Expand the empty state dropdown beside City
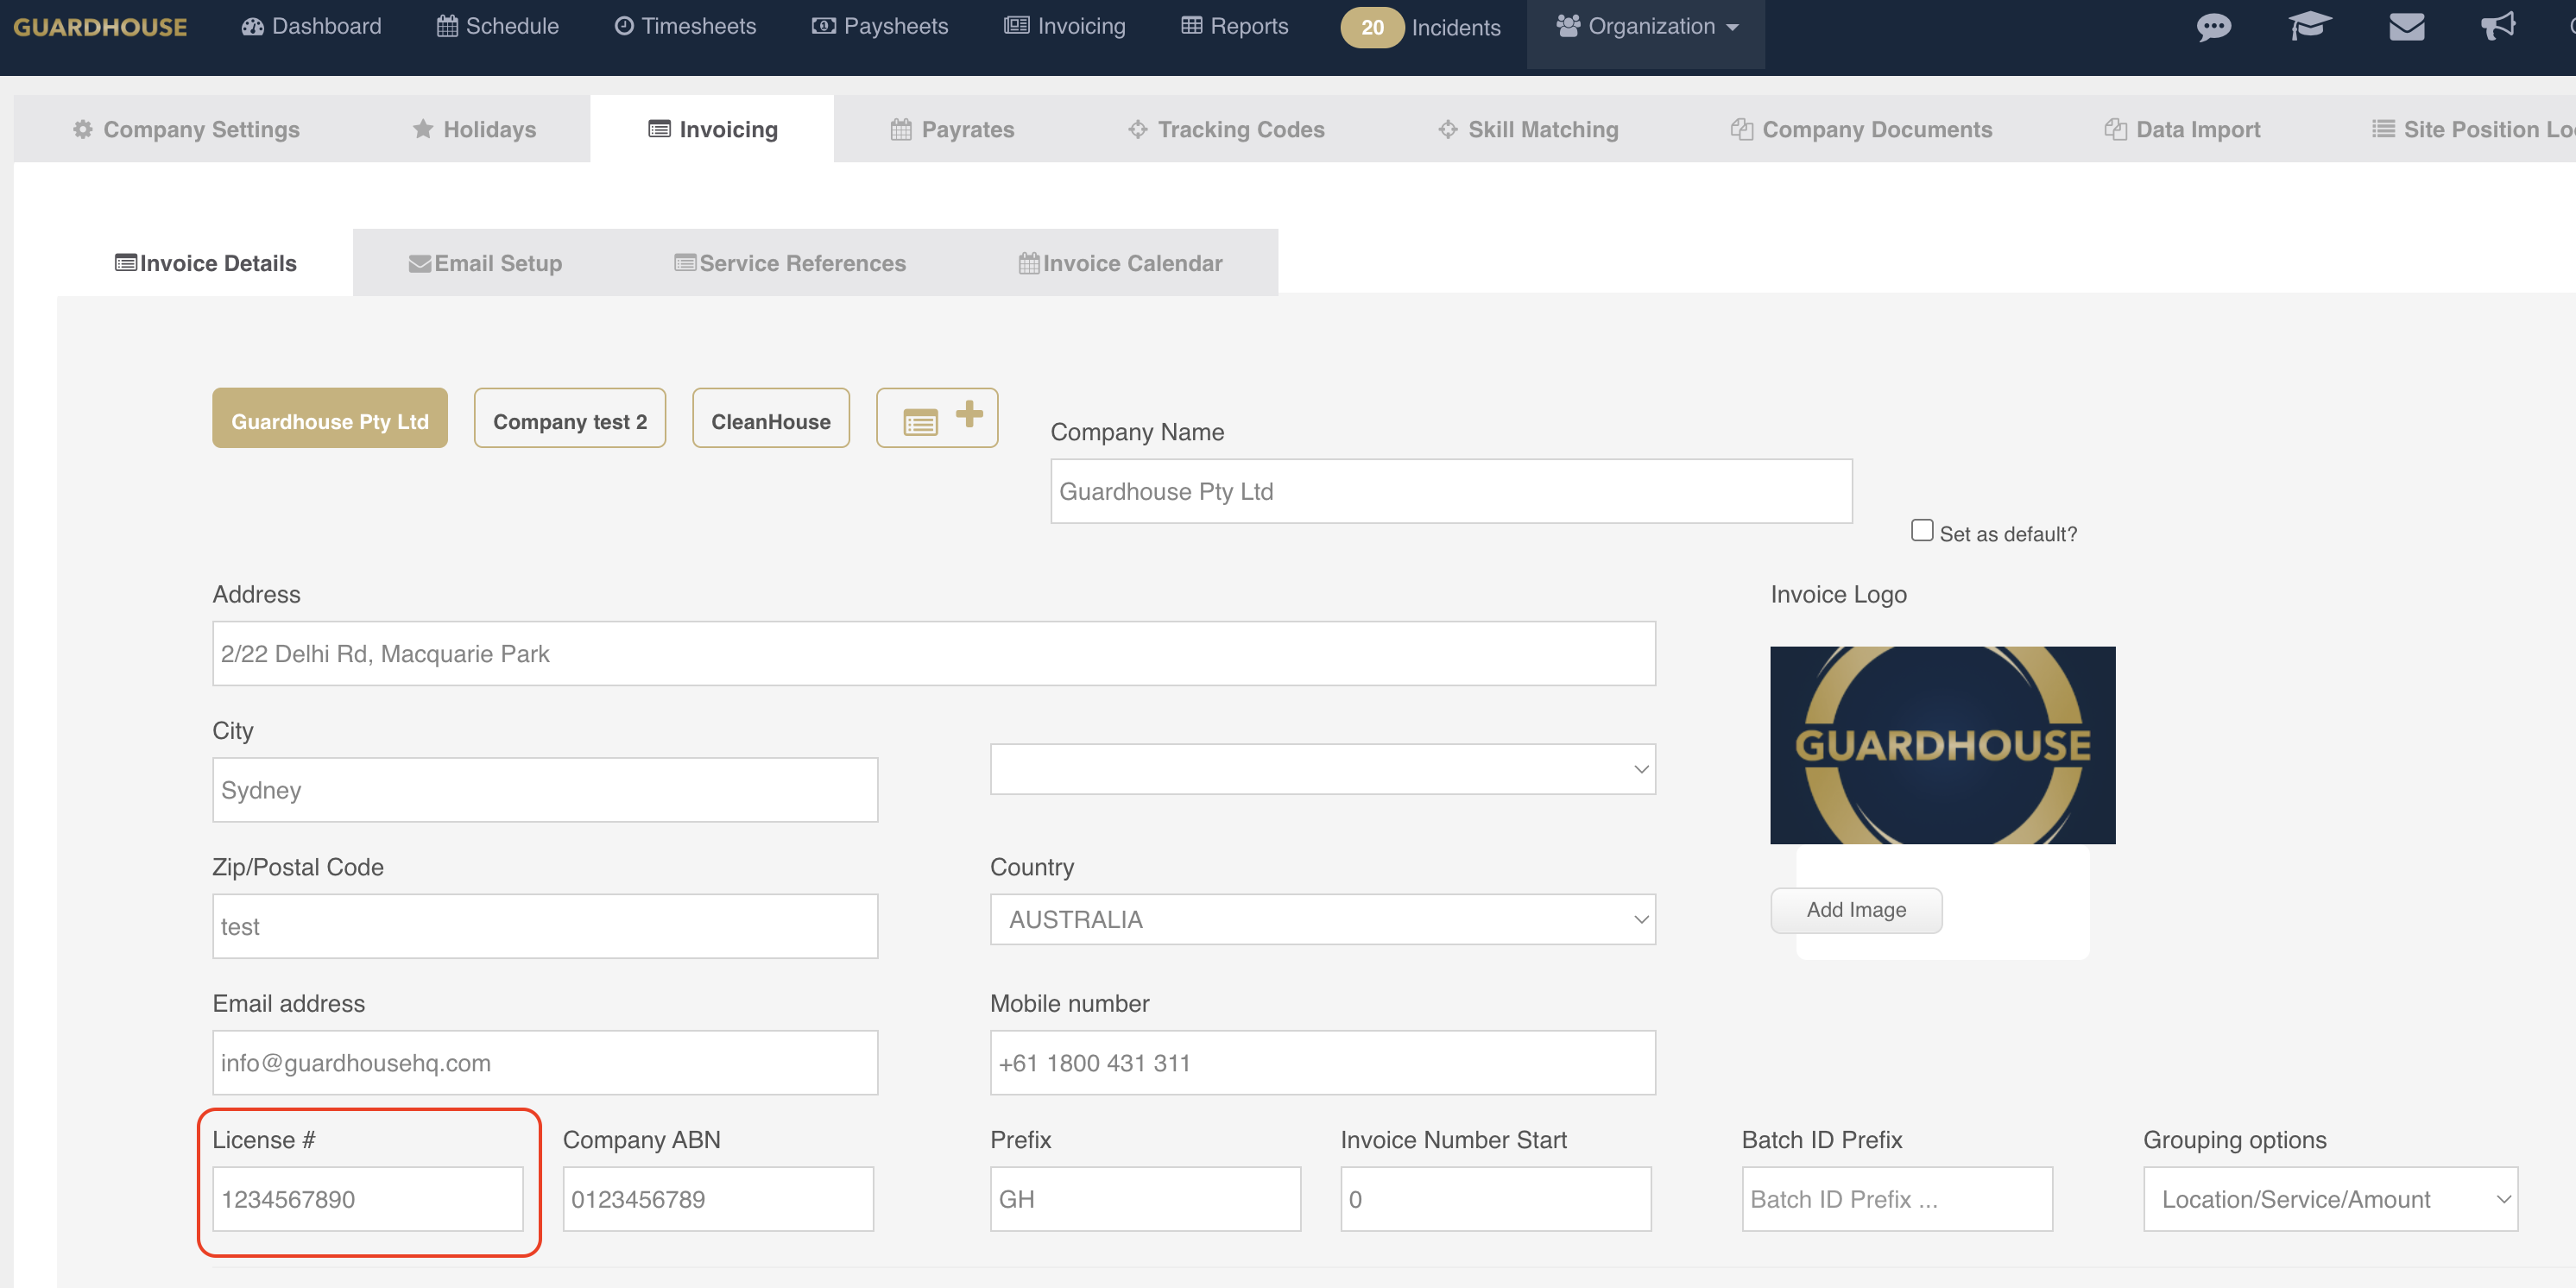2576x1288 pixels. click(x=1322, y=769)
